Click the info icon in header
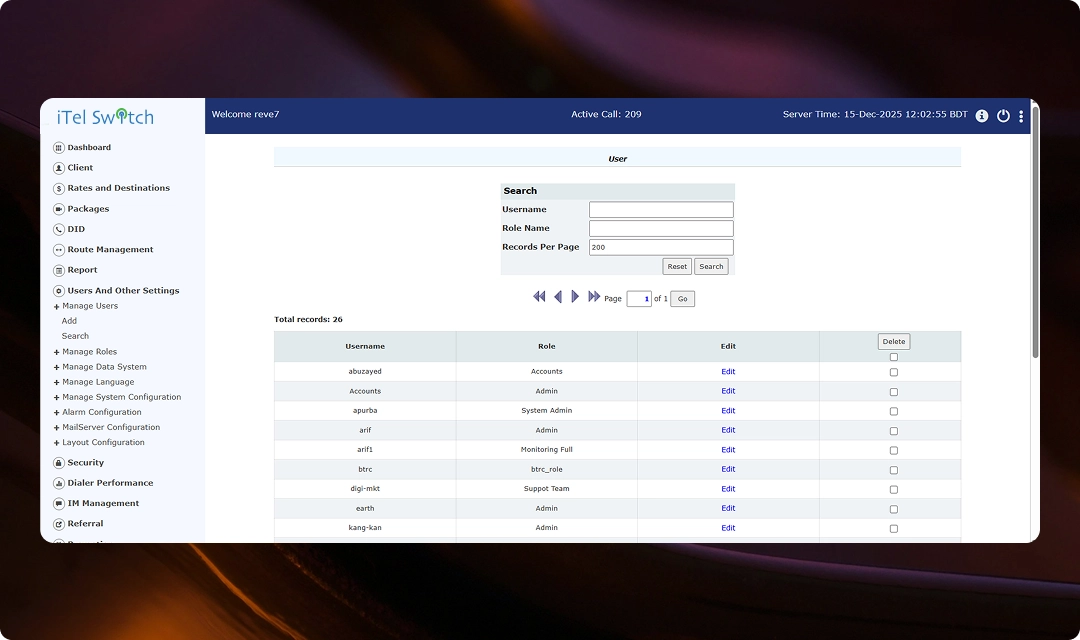 click(x=982, y=116)
